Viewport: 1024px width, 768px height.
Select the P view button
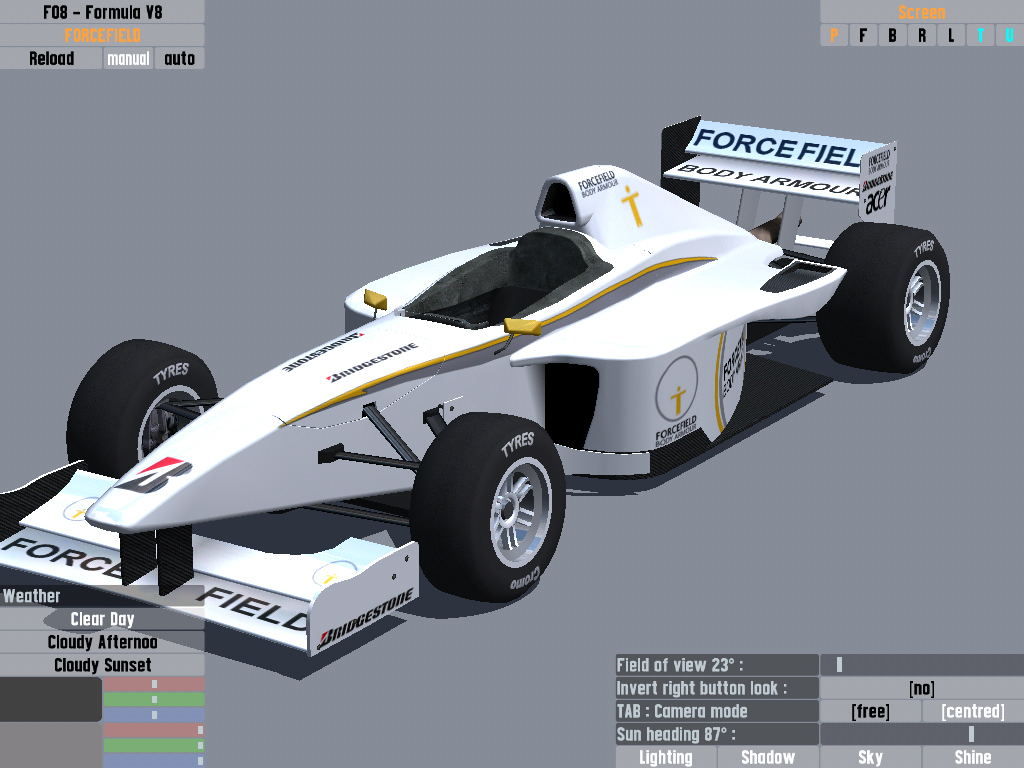(834, 35)
